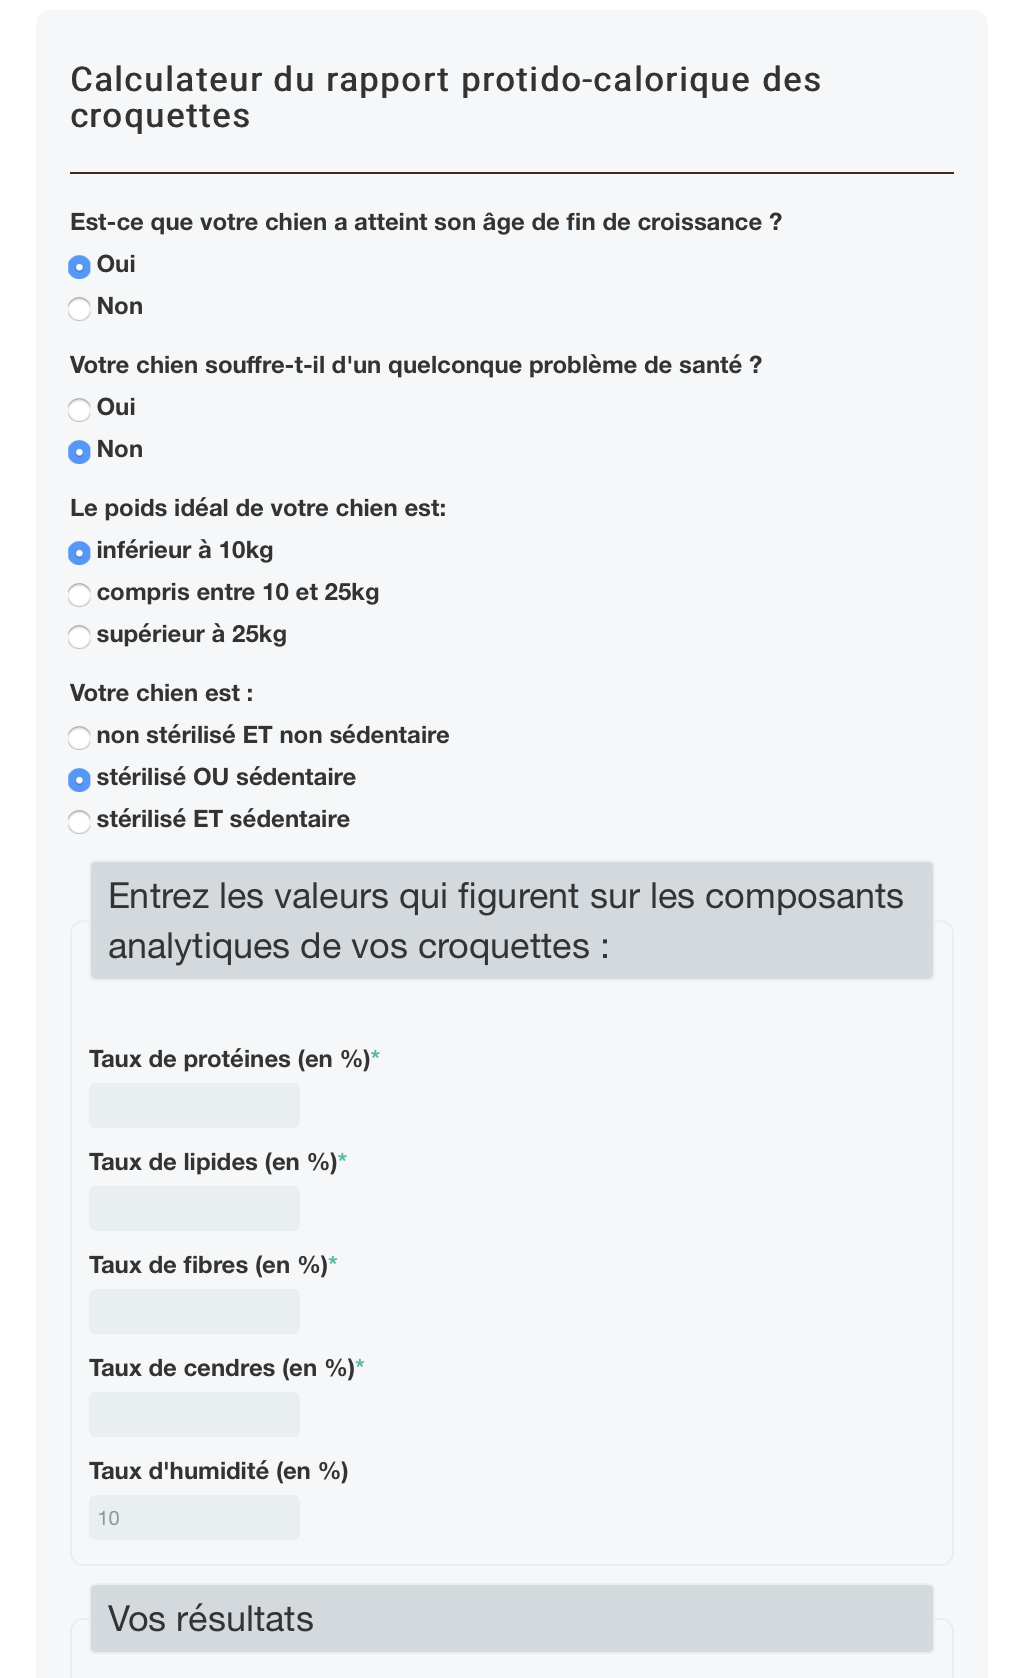Image resolution: width=1024 pixels, height=1678 pixels.
Task: Click the 'Vos résultats' section header
Action: tap(511, 1619)
